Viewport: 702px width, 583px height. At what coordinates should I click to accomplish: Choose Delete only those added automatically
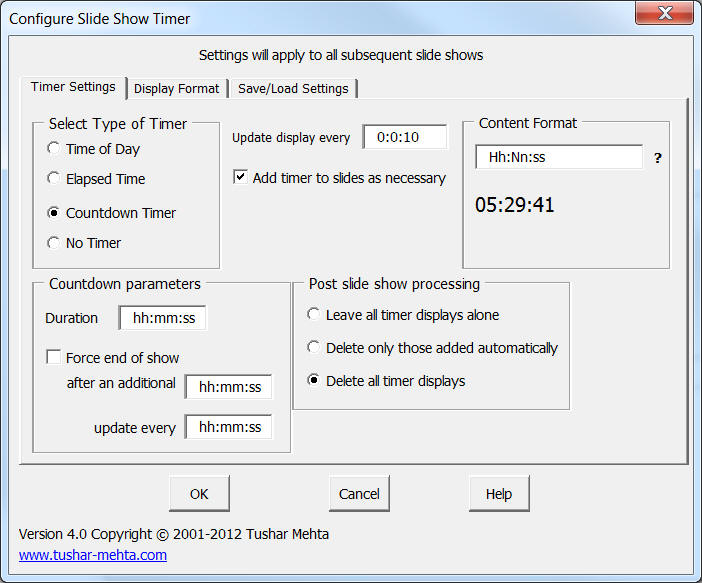(x=314, y=348)
